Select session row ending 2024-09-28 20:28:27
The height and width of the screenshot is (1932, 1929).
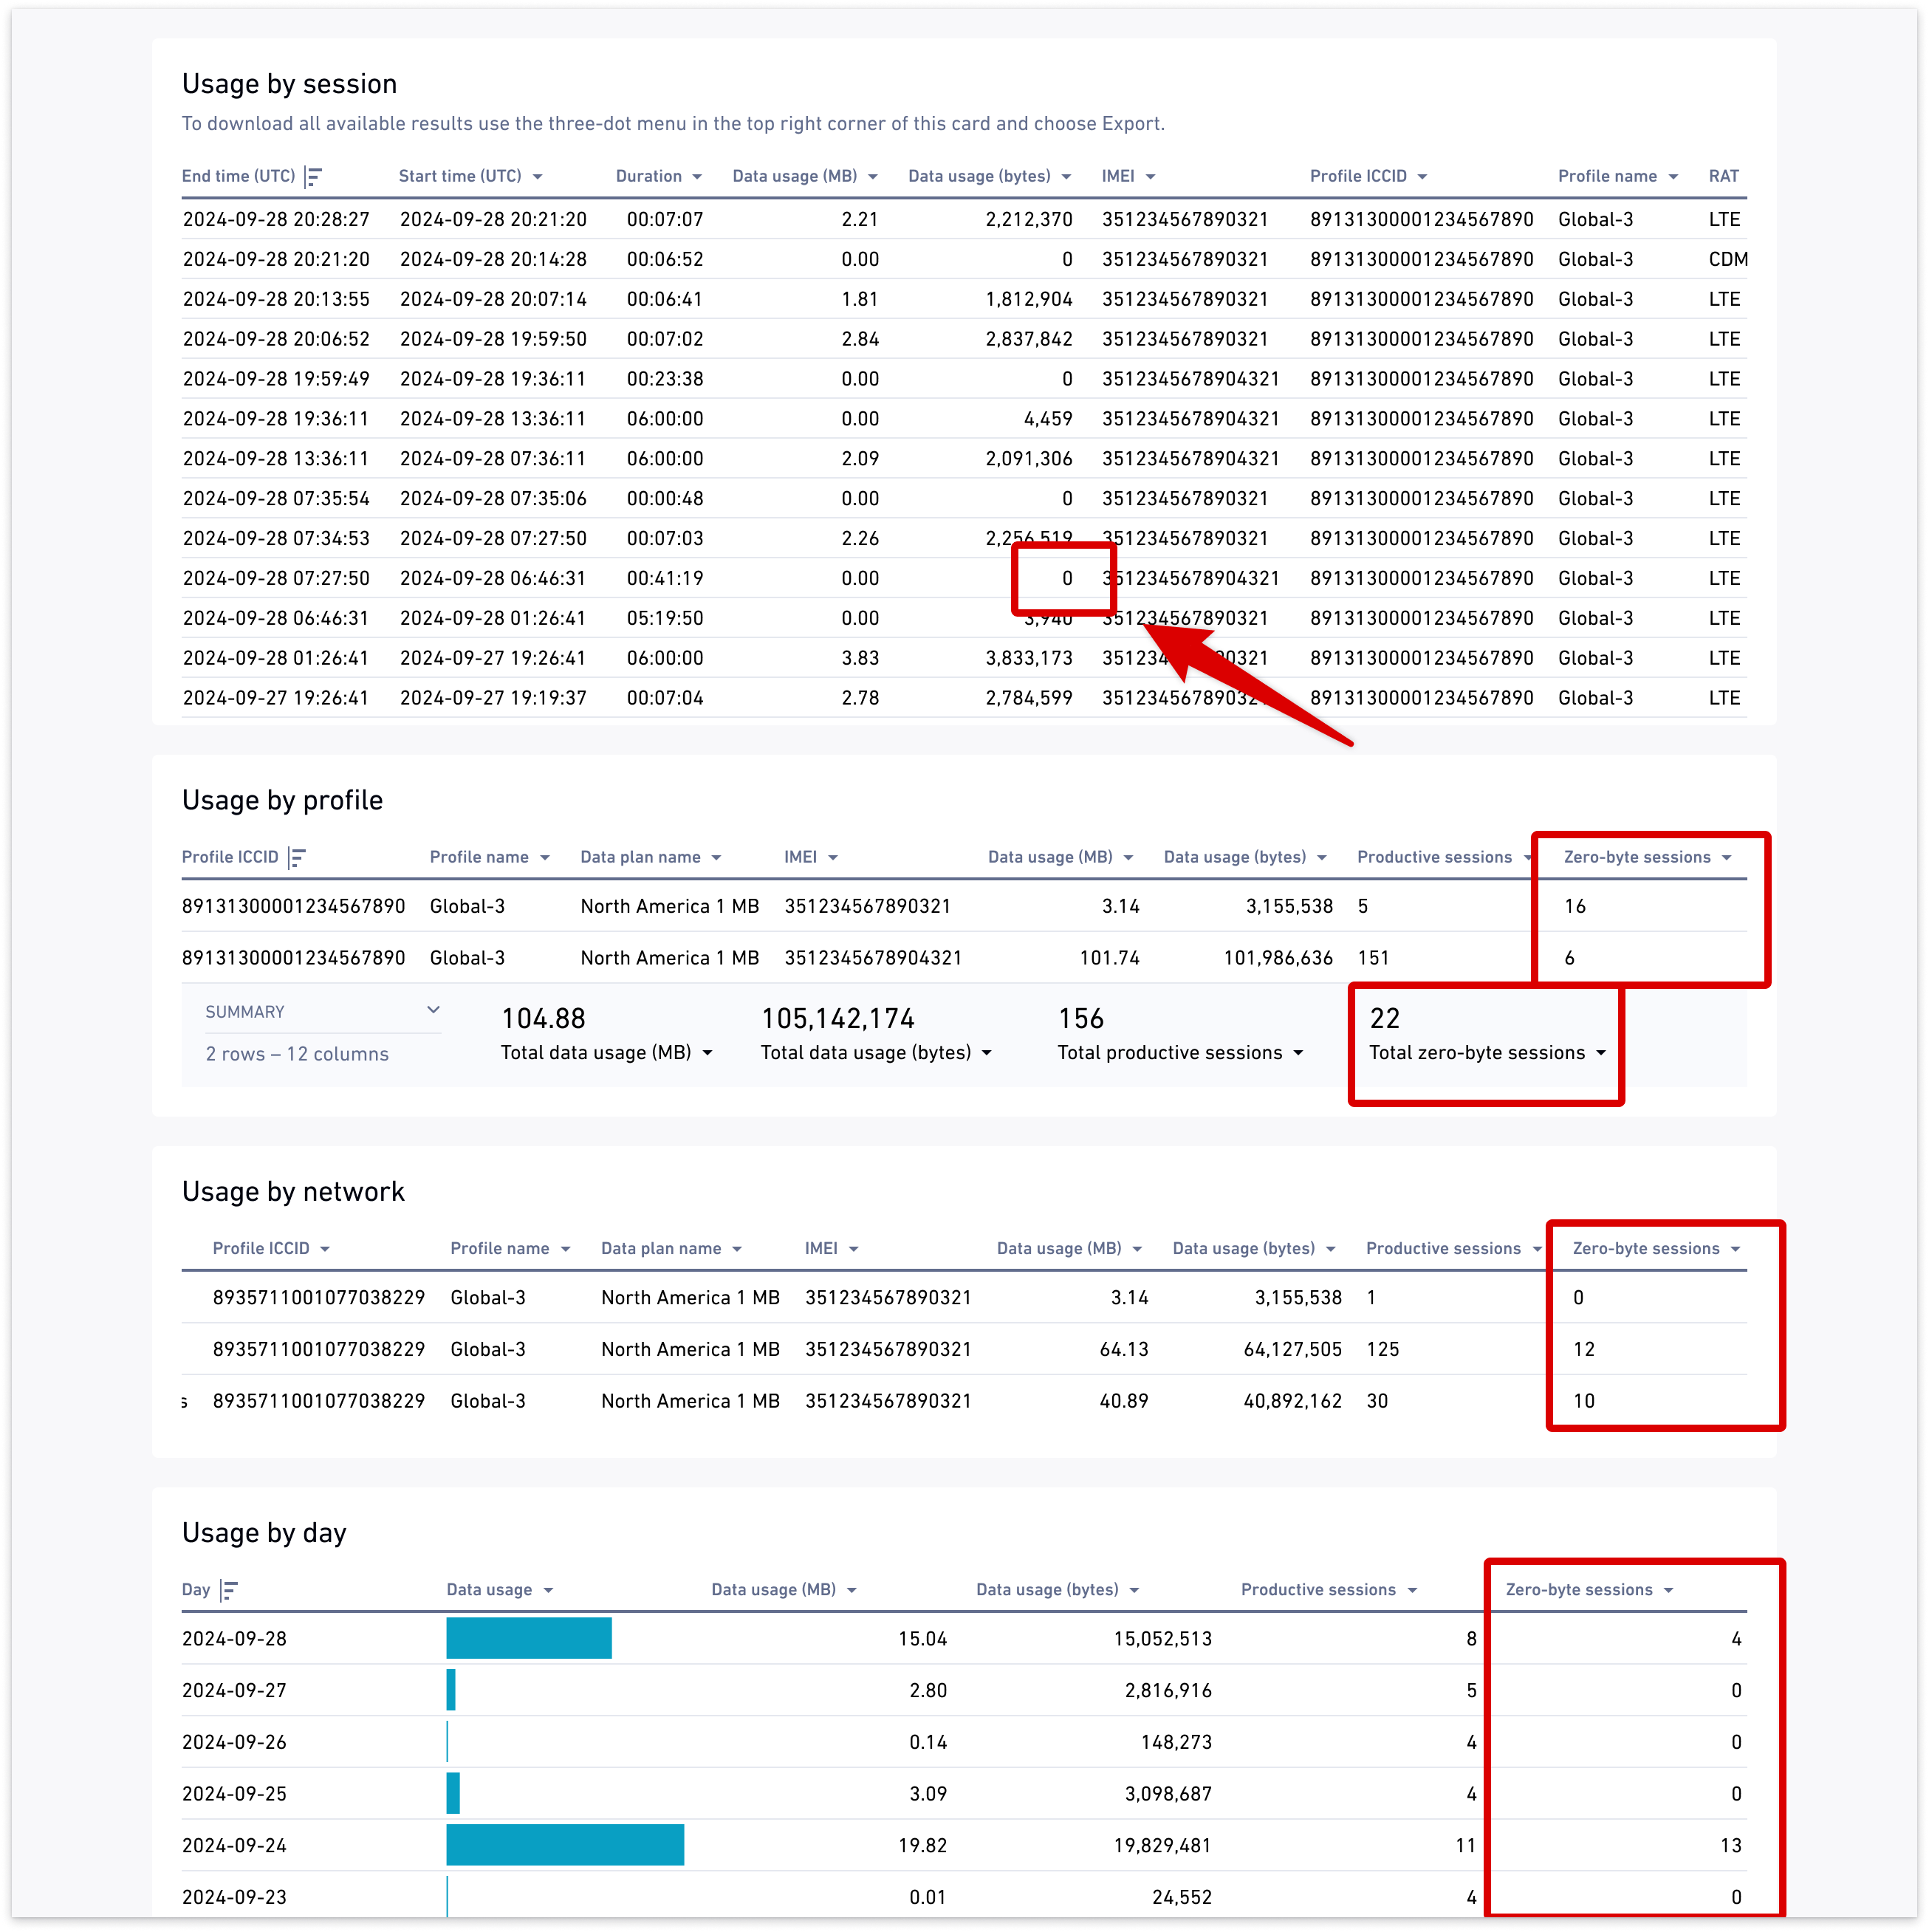pyautogui.click(x=964, y=219)
